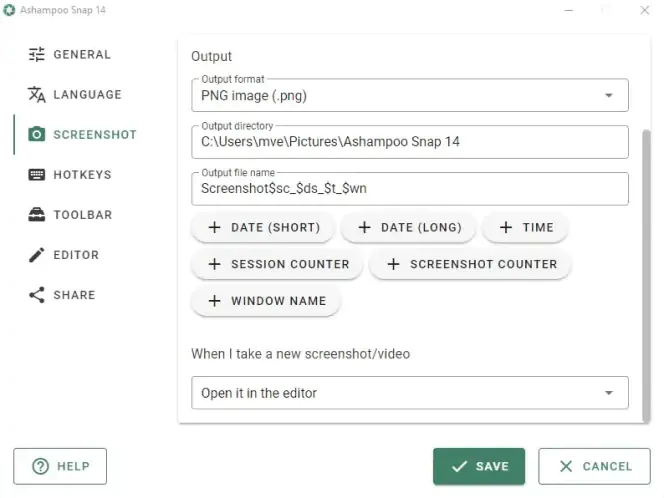Click the Language translate icon
Screen dimensions: 664x498
coord(37,95)
